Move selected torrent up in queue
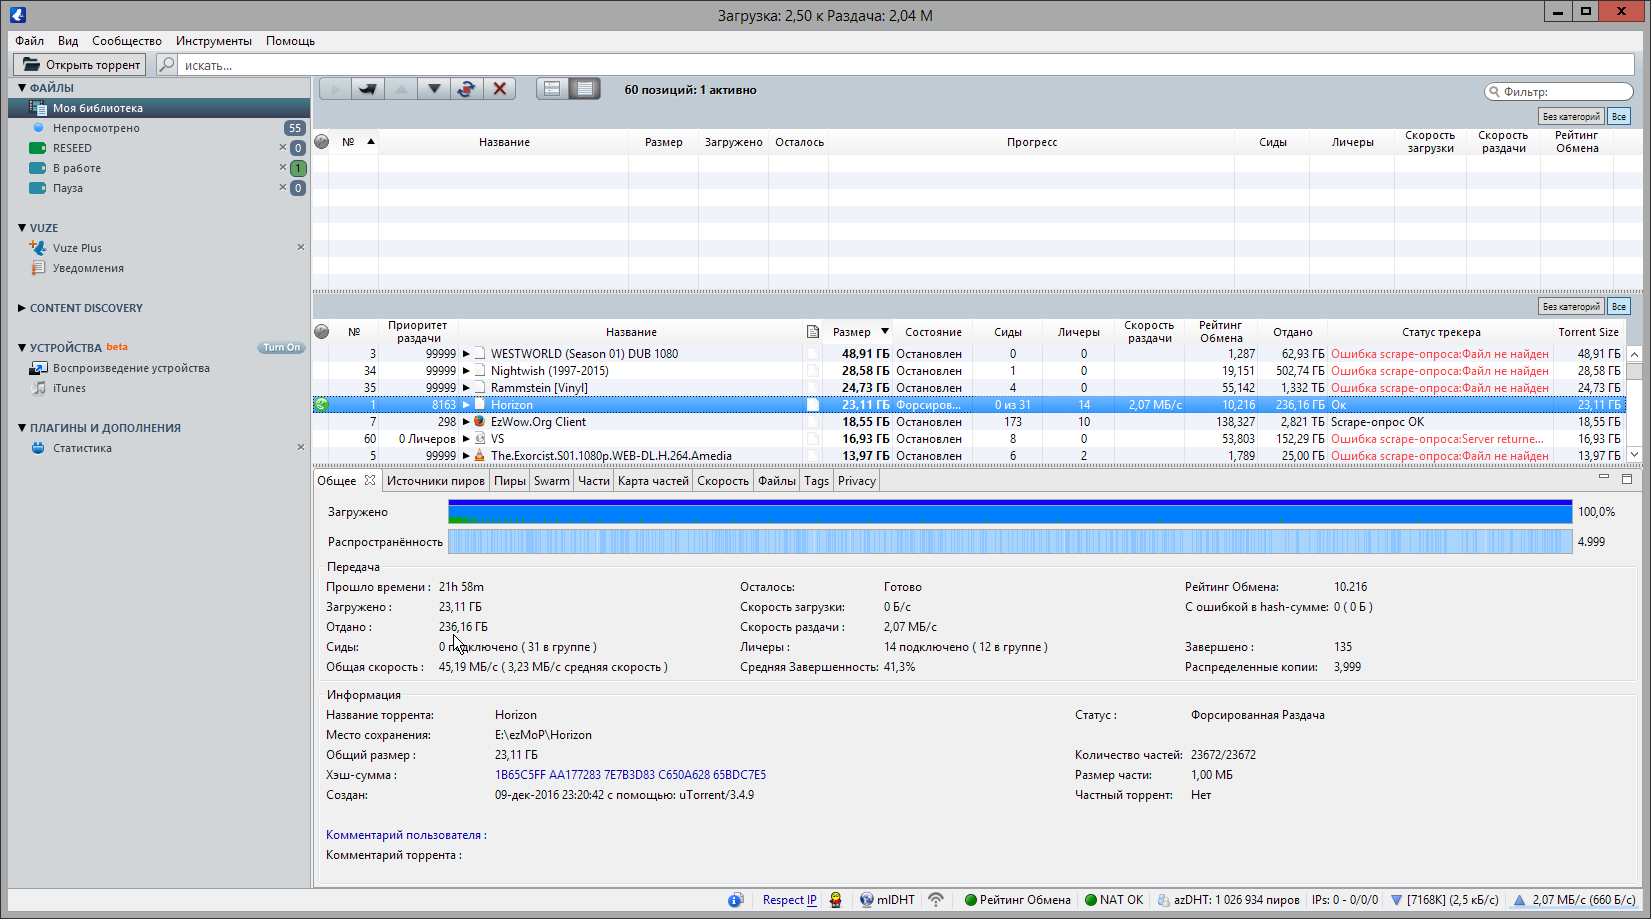This screenshot has height=919, width=1651. [401, 89]
